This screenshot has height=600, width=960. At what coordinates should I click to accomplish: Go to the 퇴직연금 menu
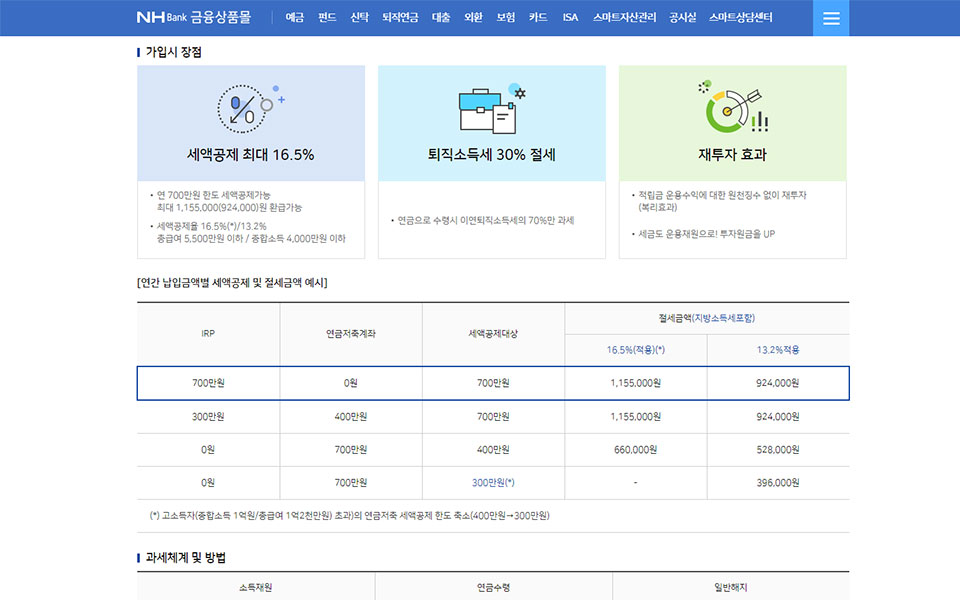[x=400, y=17]
